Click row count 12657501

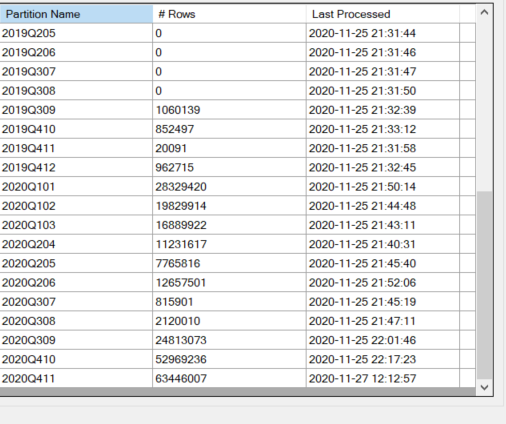click(181, 283)
